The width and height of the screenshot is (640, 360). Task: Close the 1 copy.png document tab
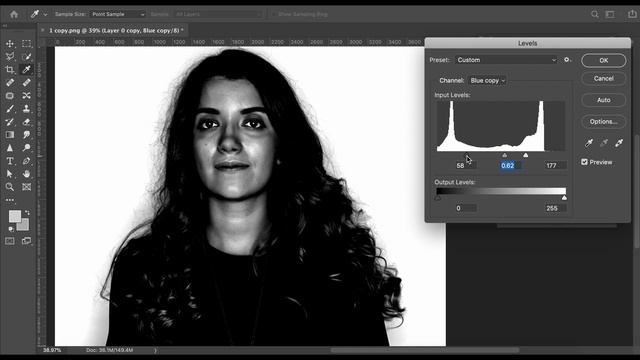[42, 30]
